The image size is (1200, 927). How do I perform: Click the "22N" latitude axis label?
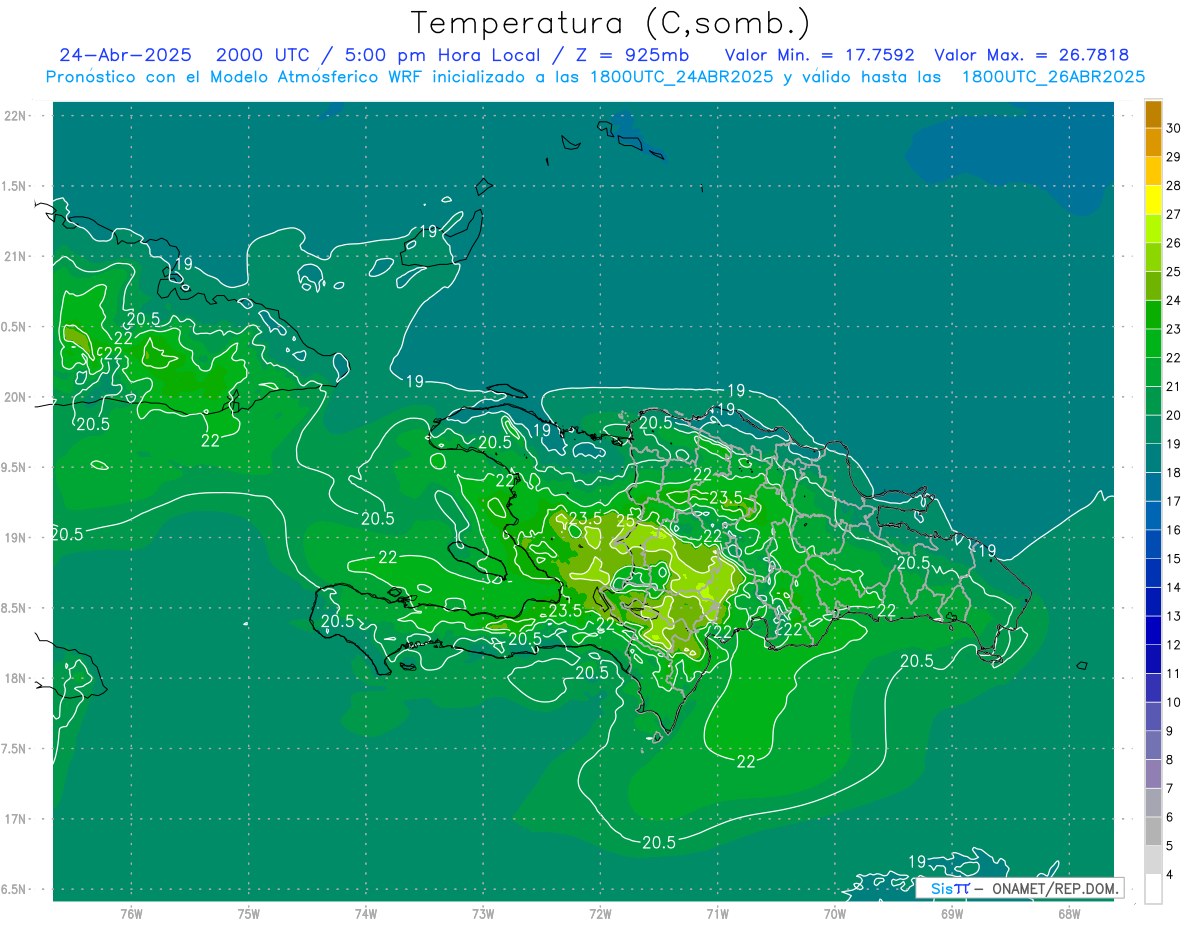pos(16,116)
